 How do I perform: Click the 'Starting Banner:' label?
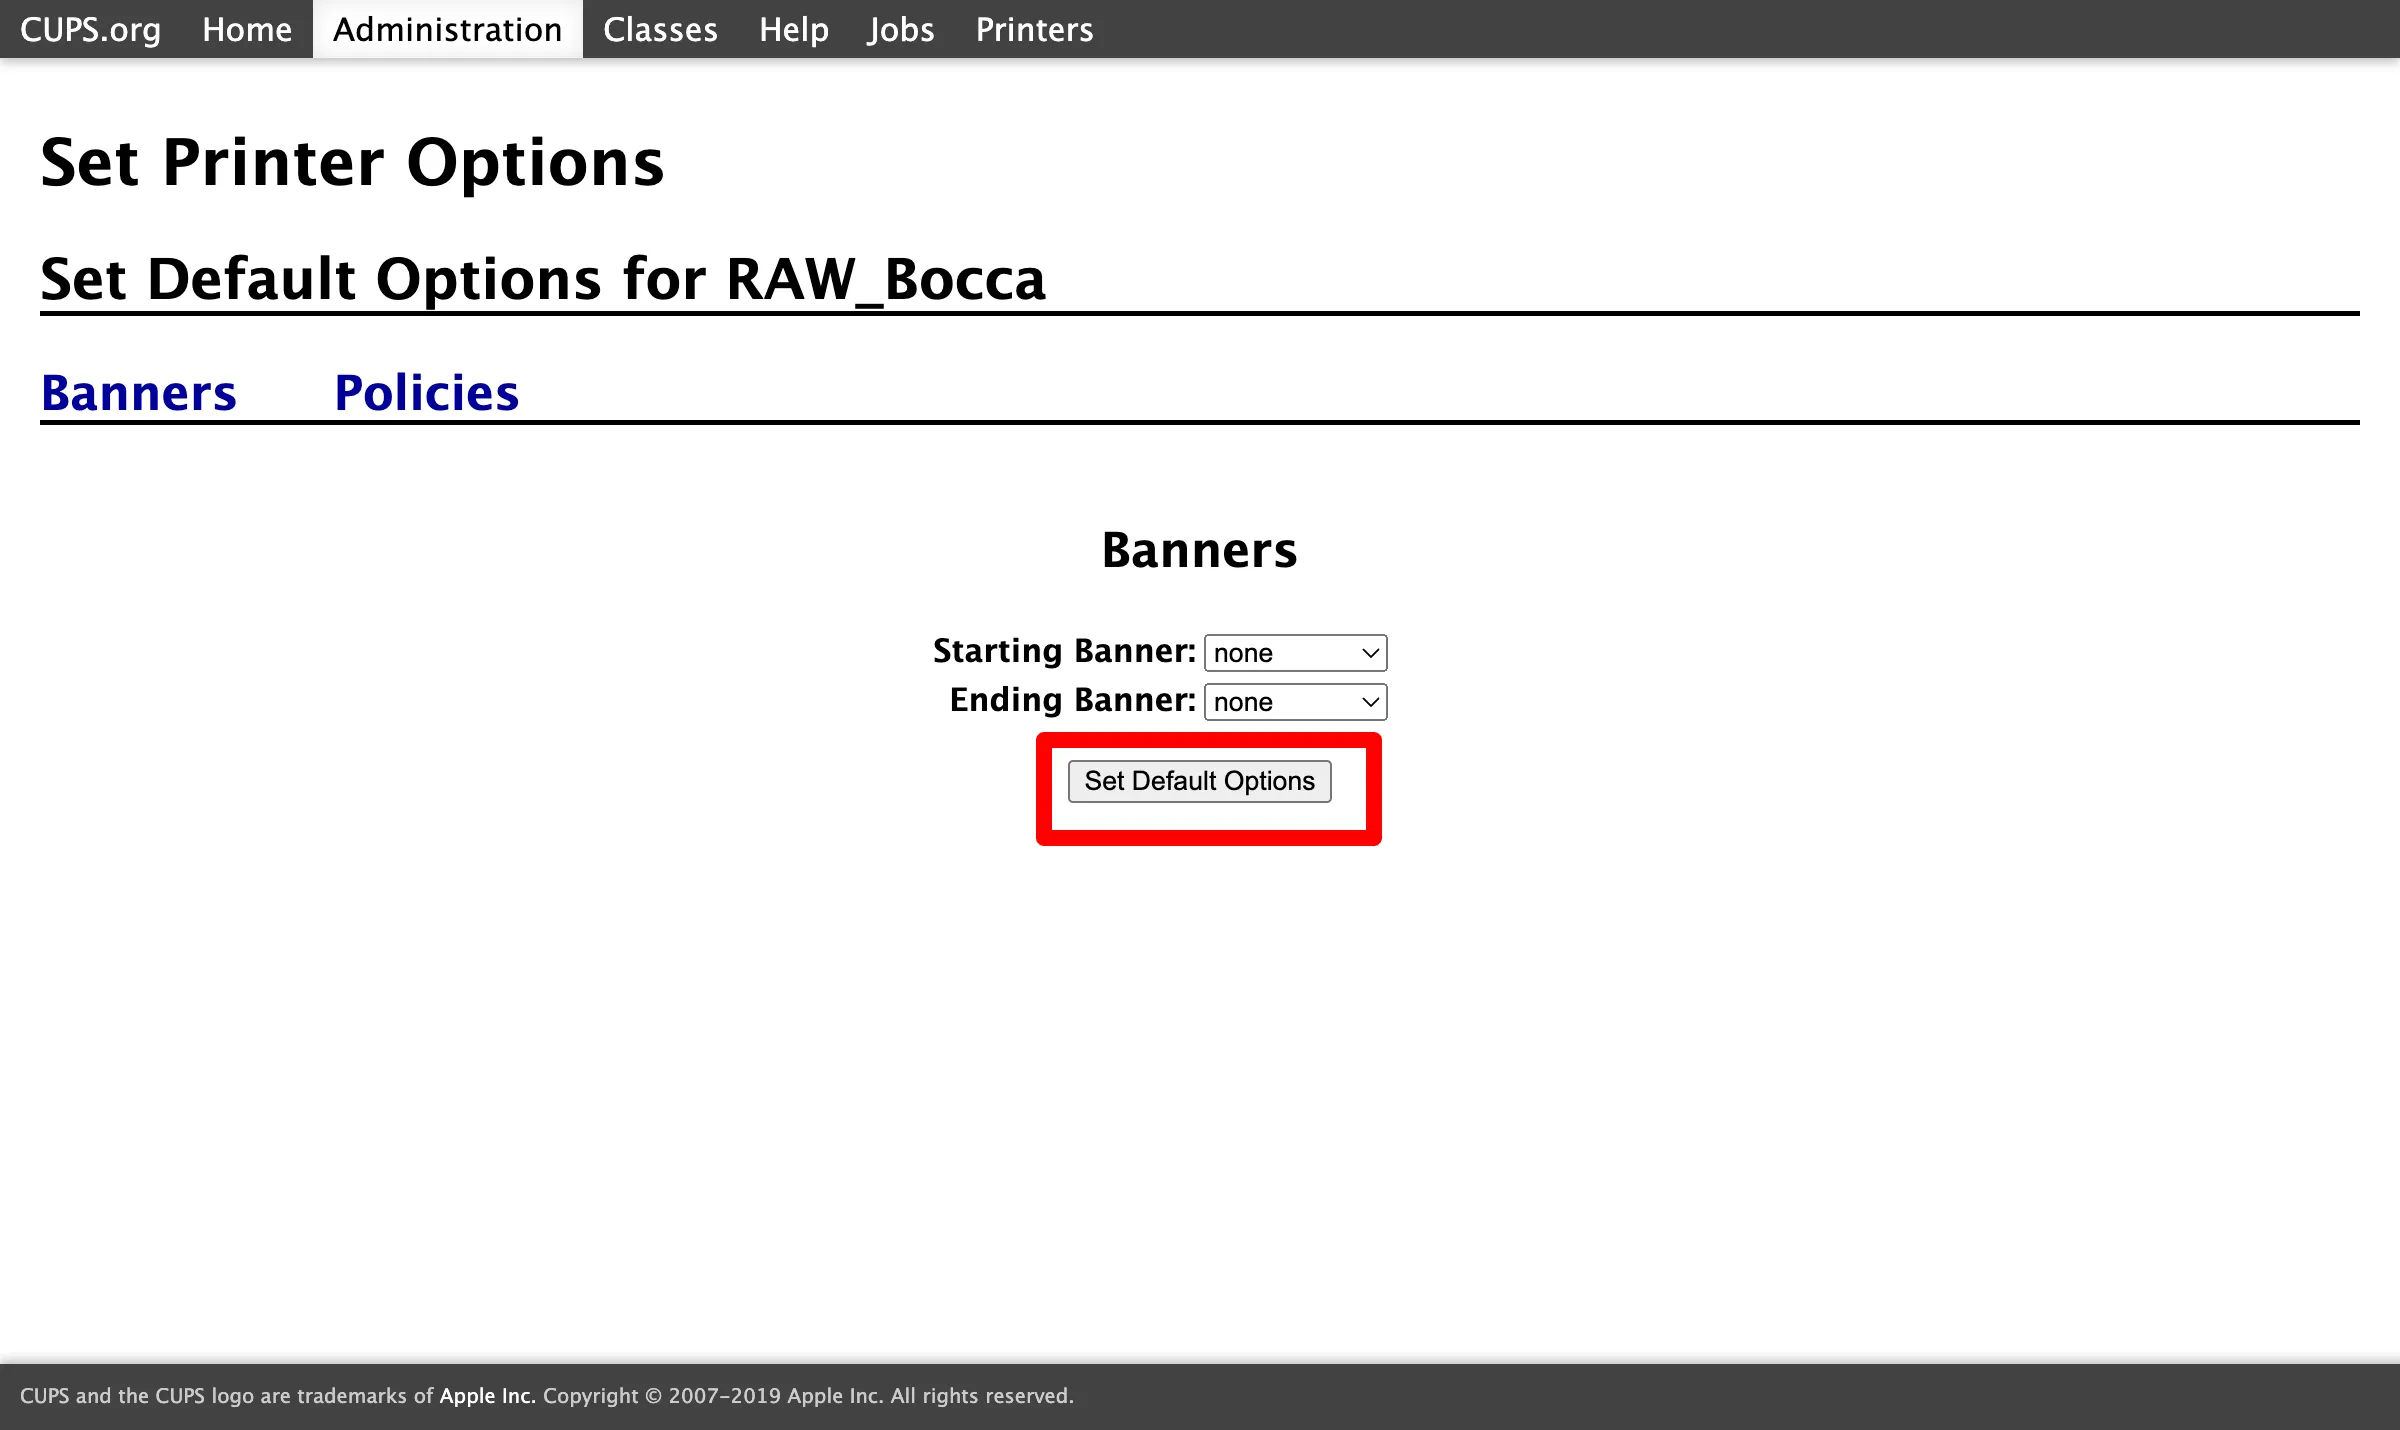coord(1064,651)
